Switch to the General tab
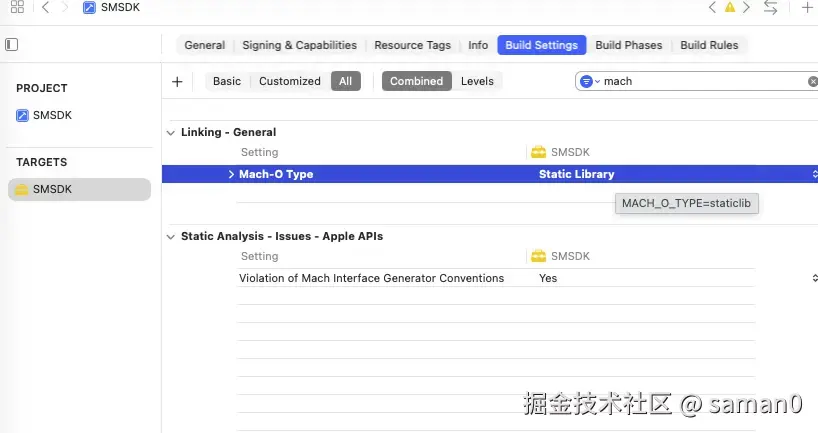818x433 pixels. click(x=204, y=45)
